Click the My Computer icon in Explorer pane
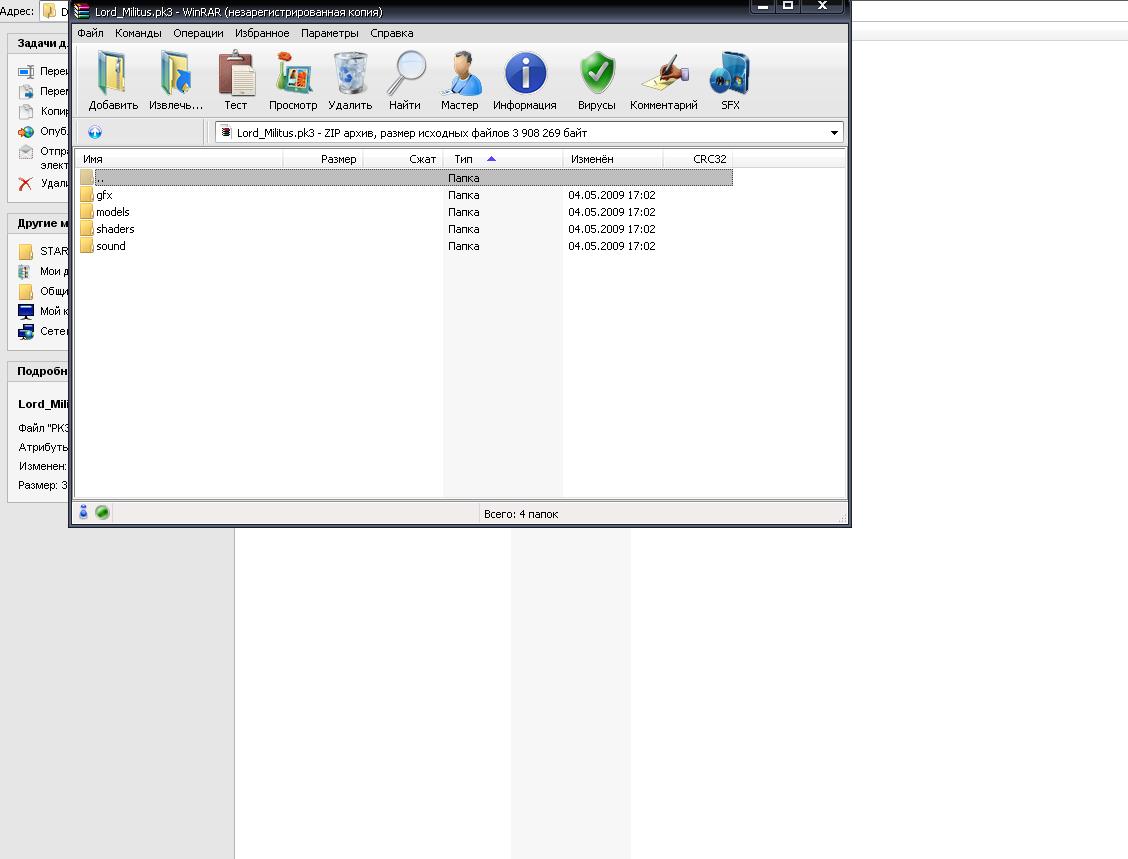This screenshot has height=859, width=1128. click(x=26, y=312)
